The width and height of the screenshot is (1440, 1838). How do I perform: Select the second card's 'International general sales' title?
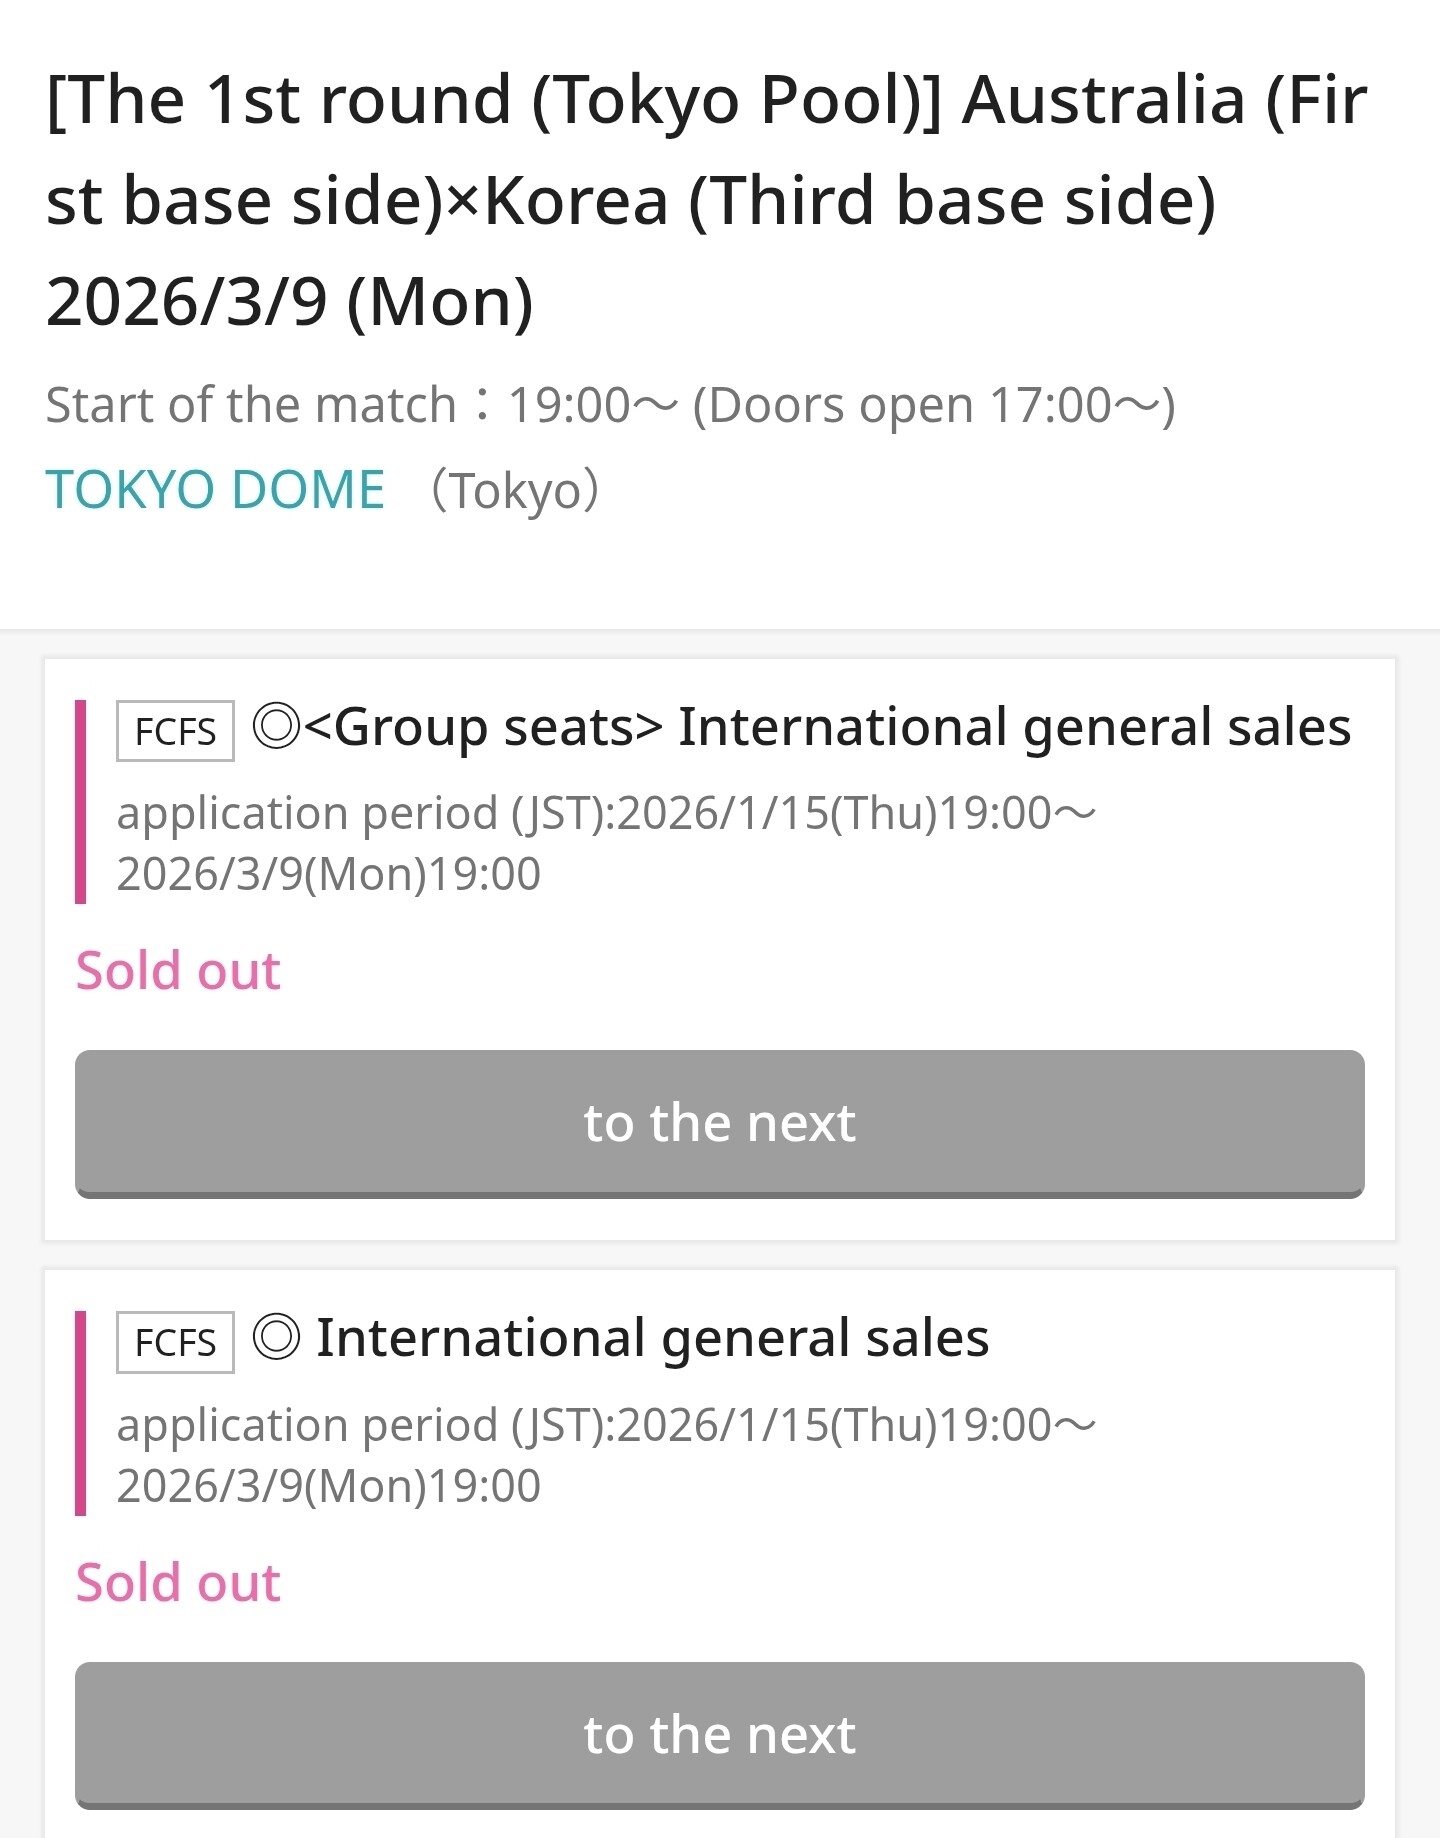[652, 1338]
